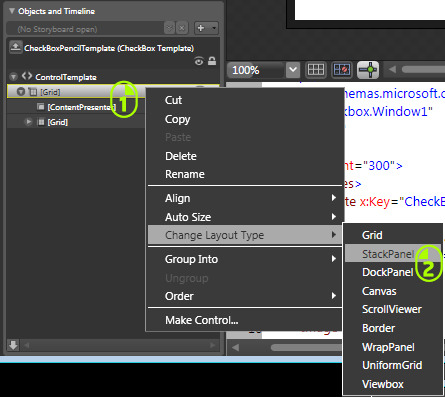Expand the nested [Grid] node
Screen dimensions: 445x397
pos(29,122)
